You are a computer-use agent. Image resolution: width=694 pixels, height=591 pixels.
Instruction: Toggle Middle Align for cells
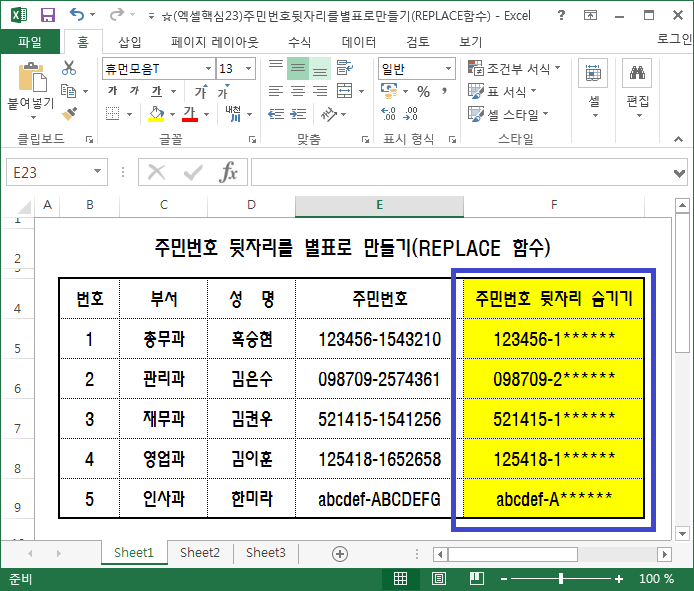[x=298, y=68]
